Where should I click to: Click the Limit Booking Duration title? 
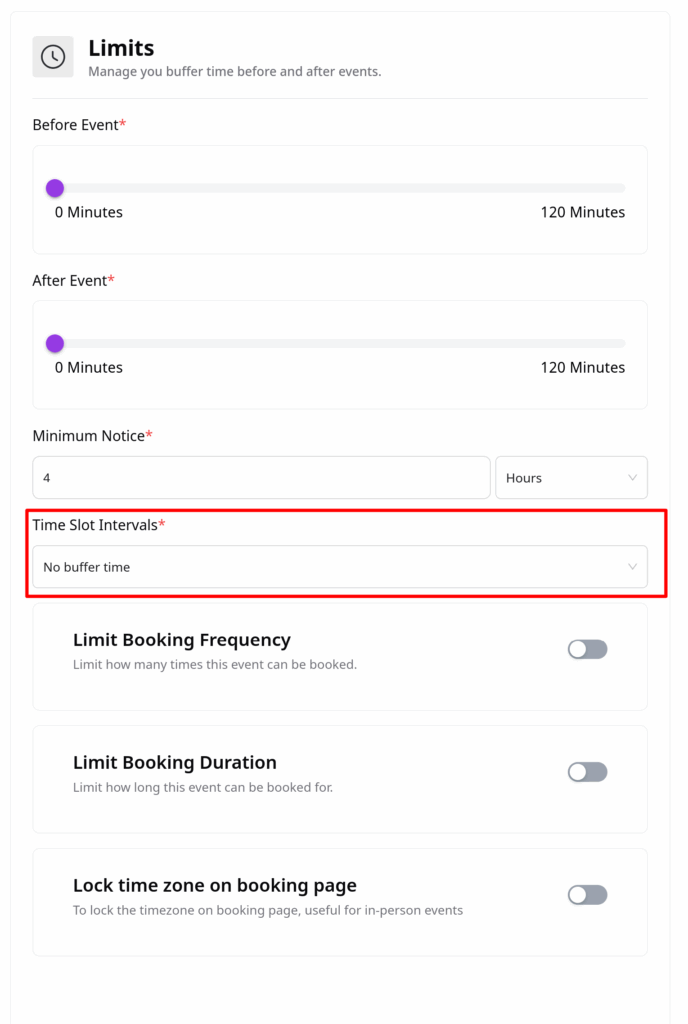coord(174,763)
